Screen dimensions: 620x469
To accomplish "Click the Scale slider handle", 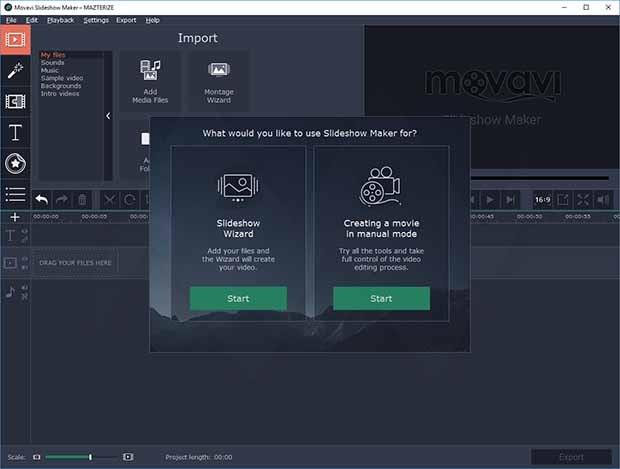I will tap(91, 457).
